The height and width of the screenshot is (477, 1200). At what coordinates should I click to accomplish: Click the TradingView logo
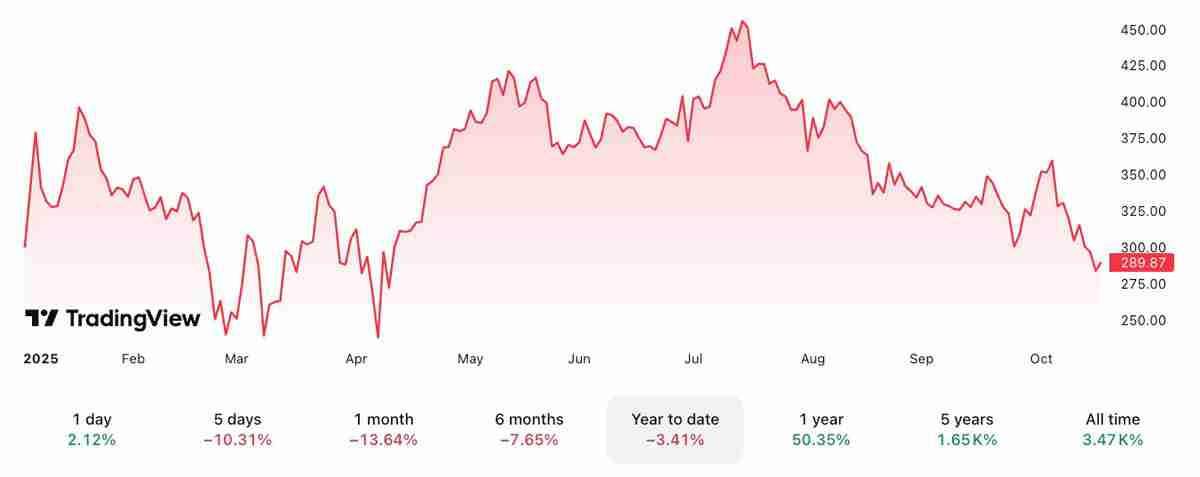pos(112,319)
